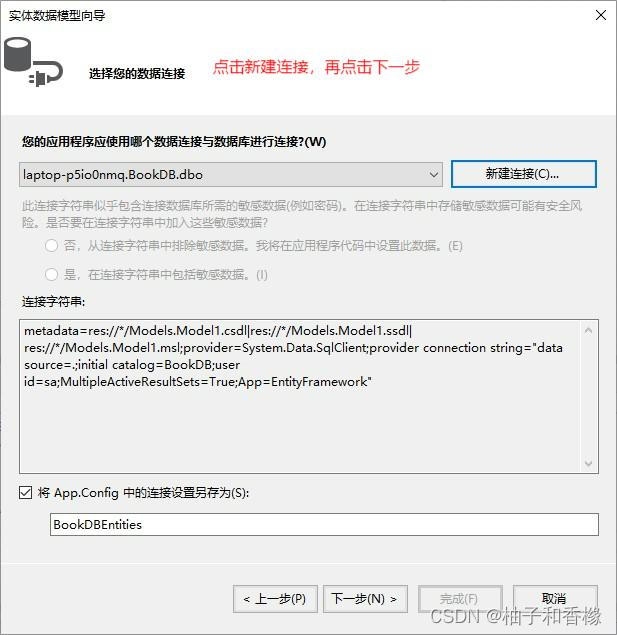This screenshot has width=617, height=635.
Task: Proceed with 下一步(N) button
Action: (365, 599)
